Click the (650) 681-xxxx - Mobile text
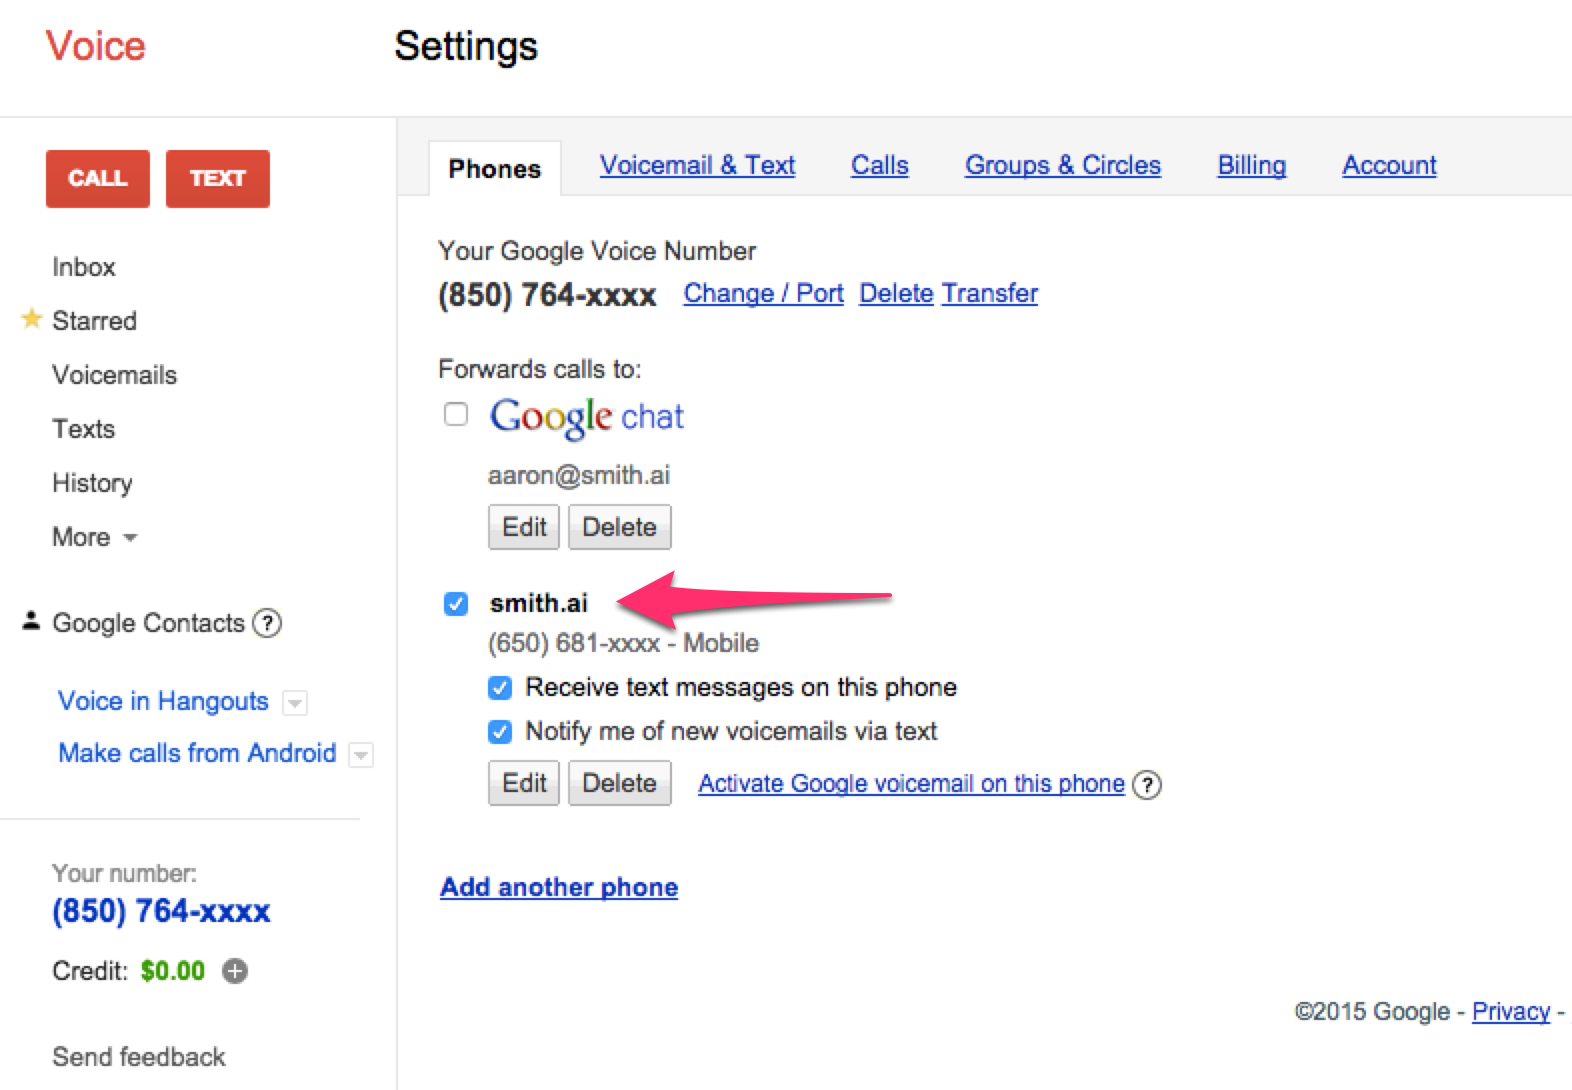Image resolution: width=1572 pixels, height=1090 pixels. (x=624, y=643)
